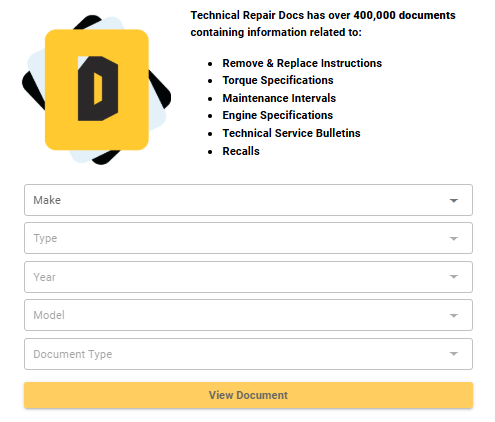
Task: Click Technical Service Bulletins list item
Action: [291, 133]
